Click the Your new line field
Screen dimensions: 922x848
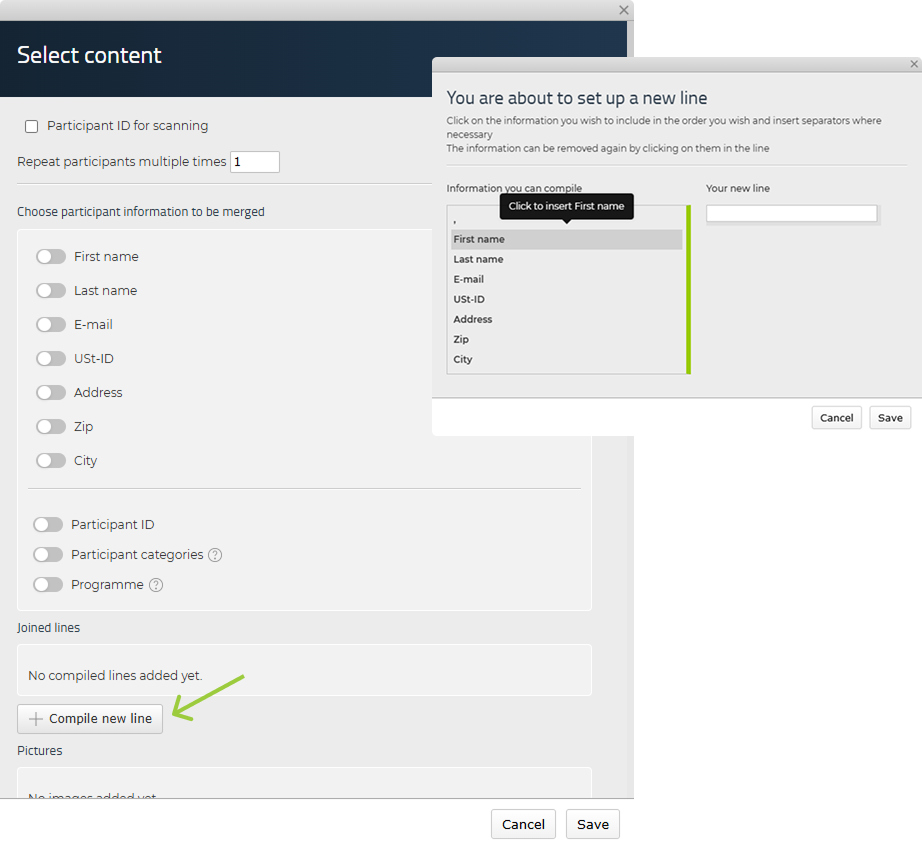791,214
